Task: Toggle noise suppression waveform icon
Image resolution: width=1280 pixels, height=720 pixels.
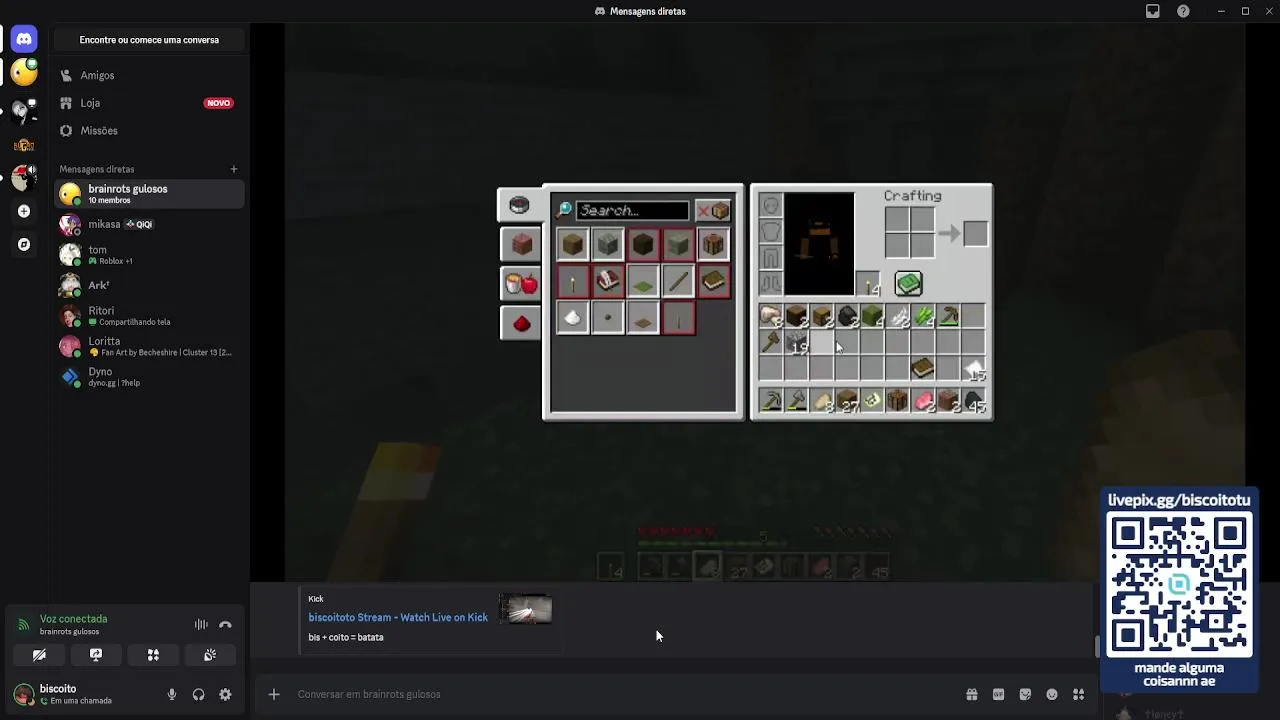Action: (x=201, y=625)
